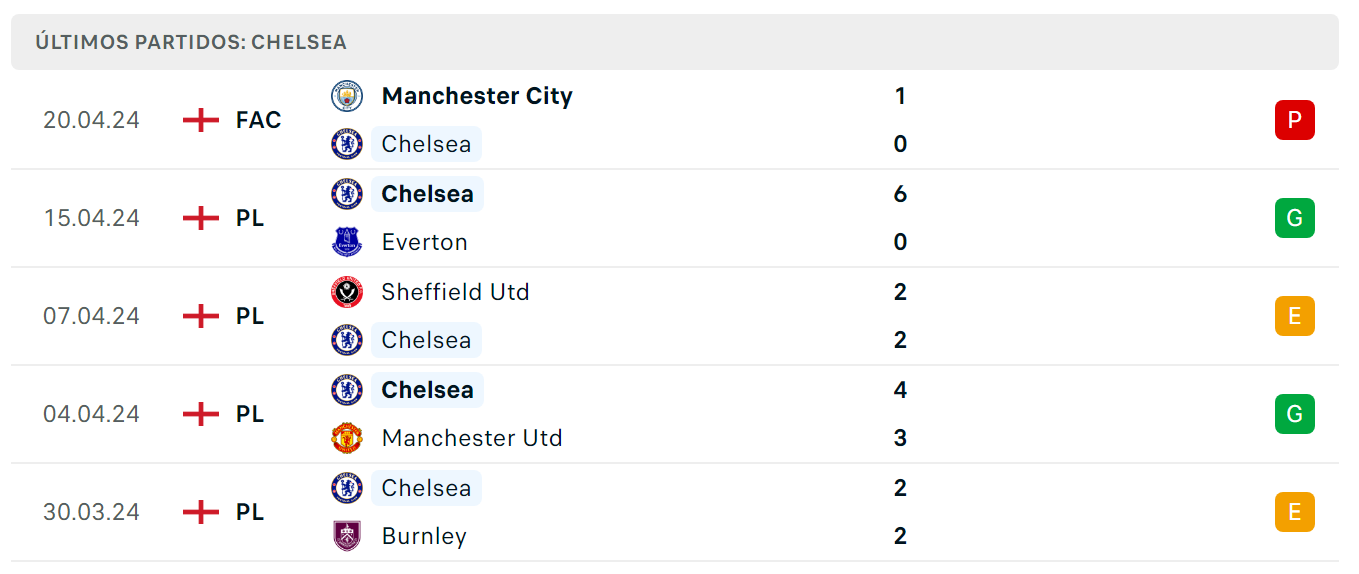
Task: Open the Everton team link
Action: tap(425, 242)
